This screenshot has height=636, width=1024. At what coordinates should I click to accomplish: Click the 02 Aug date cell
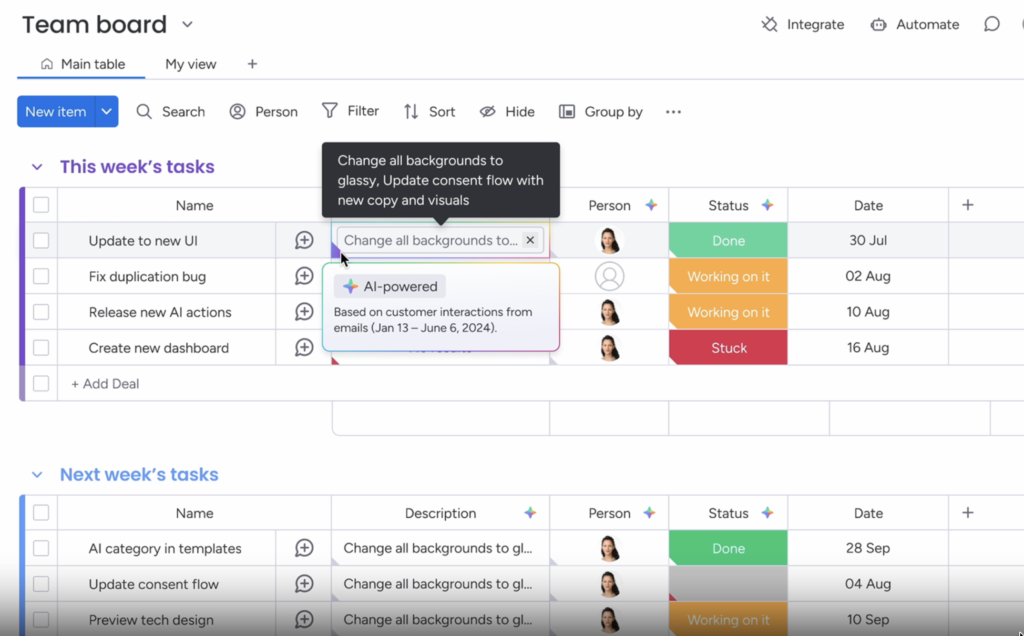(868, 276)
